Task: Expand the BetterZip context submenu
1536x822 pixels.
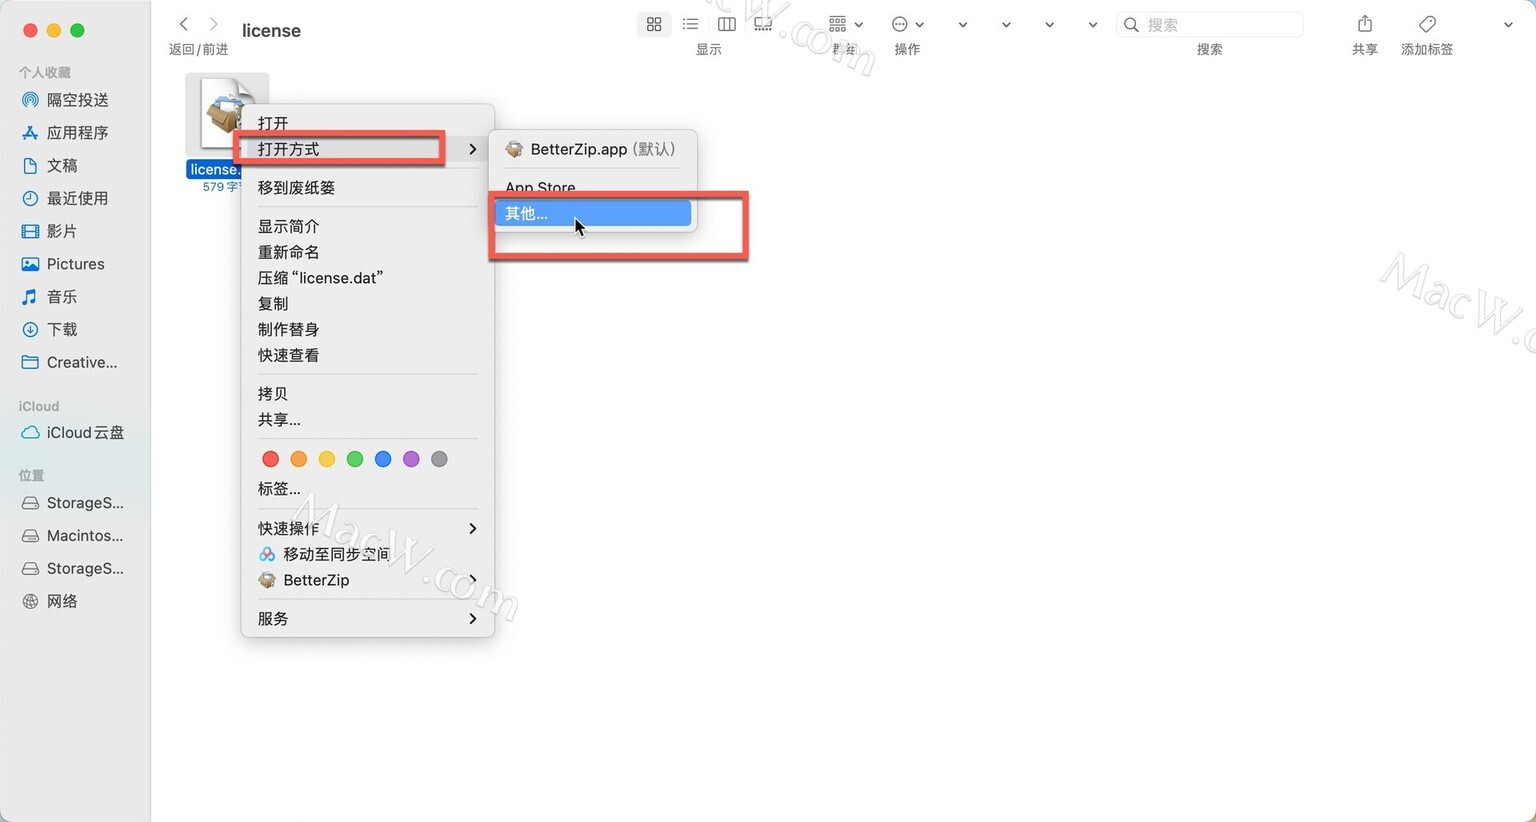Action: [x=367, y=580]
